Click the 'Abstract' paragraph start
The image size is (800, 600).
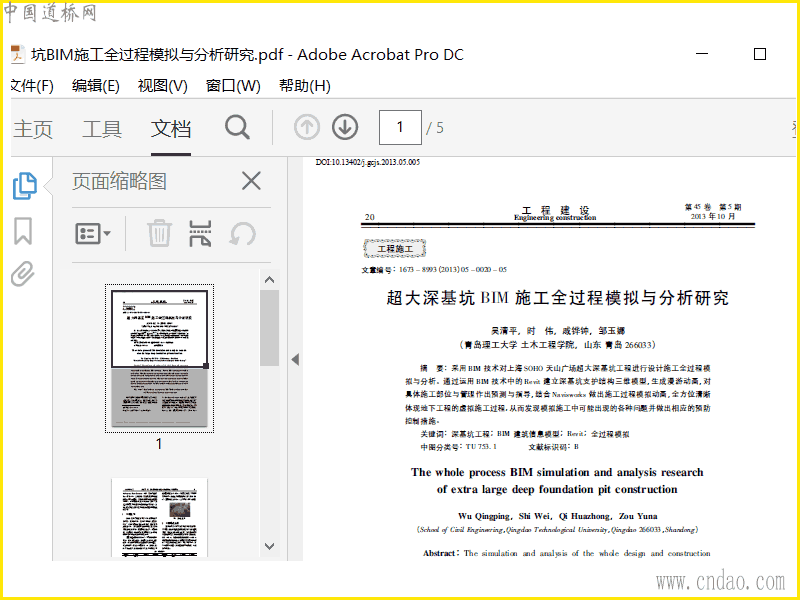pyautogui.click(x=566, y=553)
